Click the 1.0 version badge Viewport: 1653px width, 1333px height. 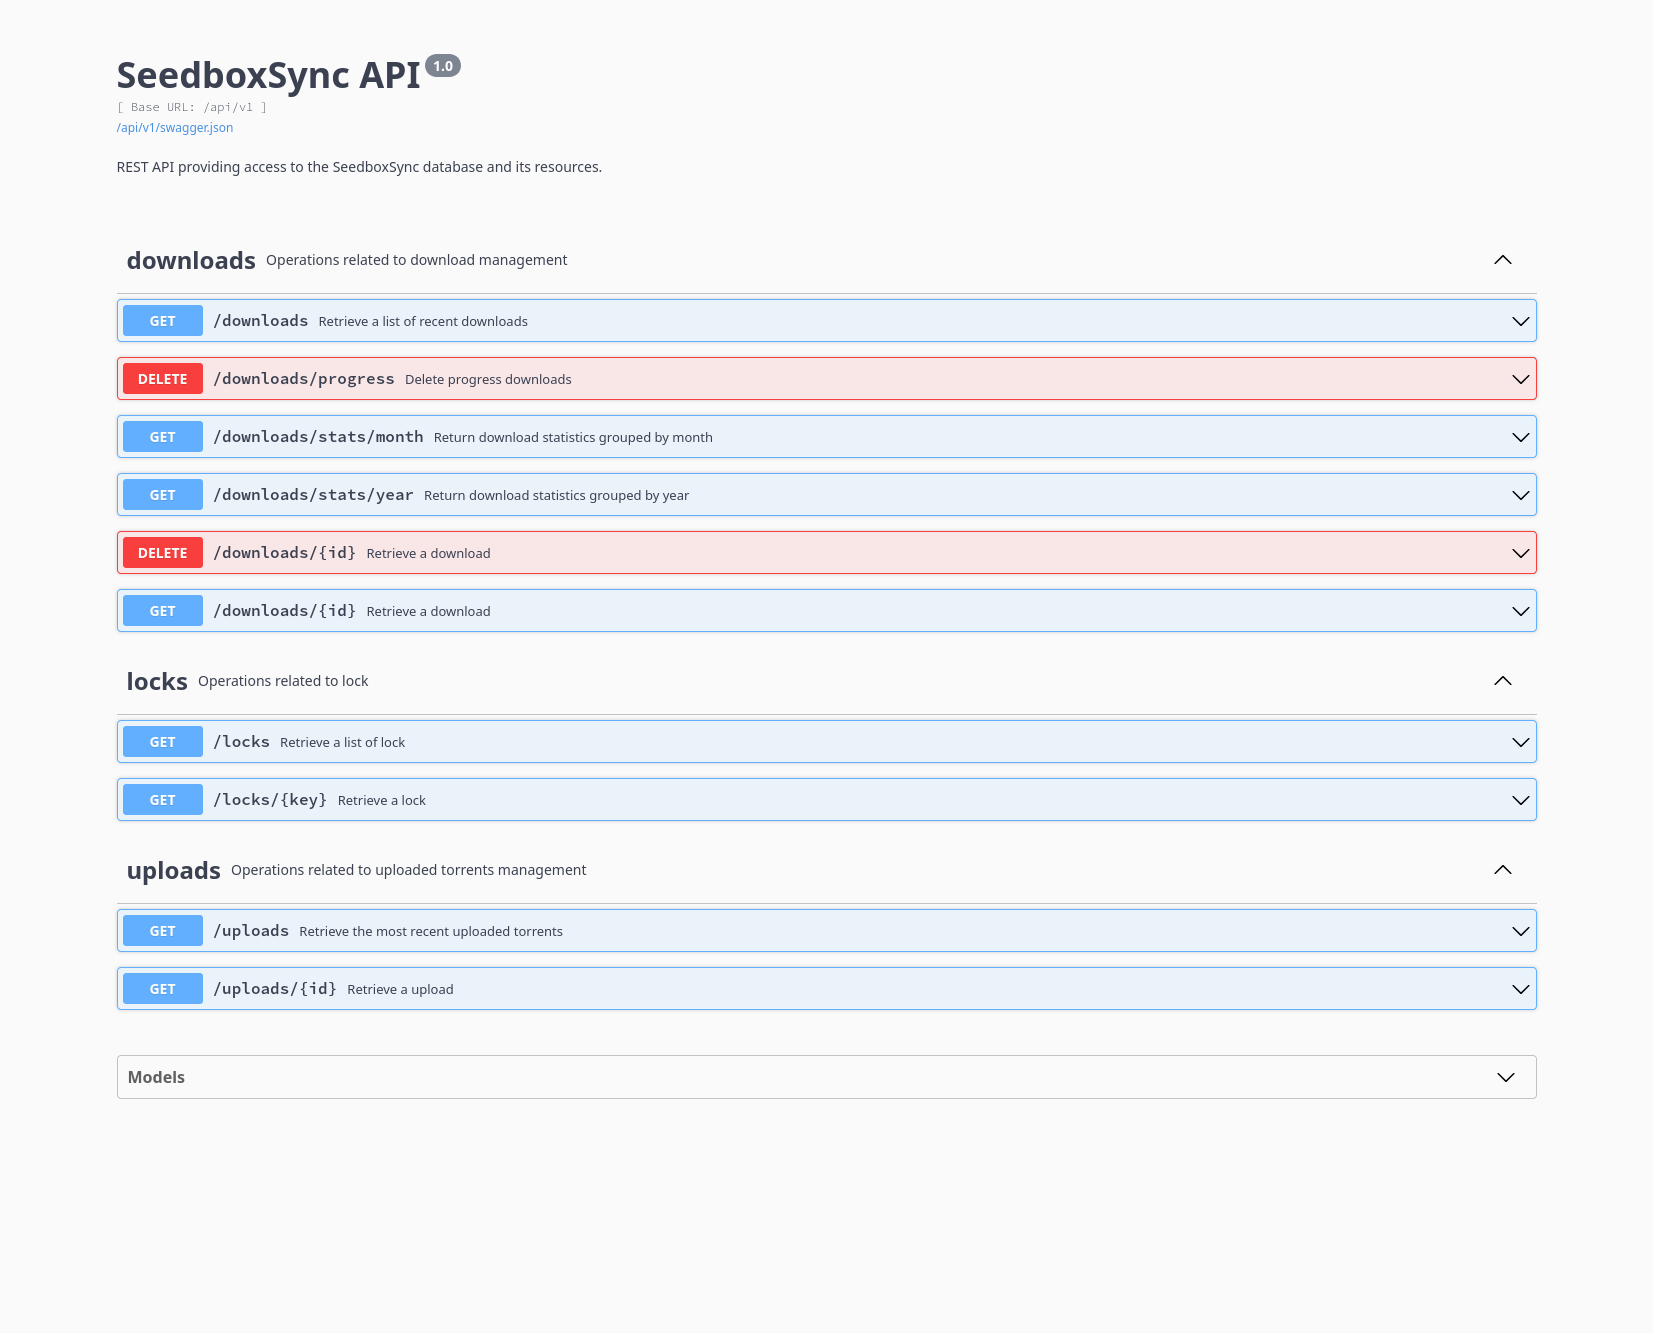(443, 66)
